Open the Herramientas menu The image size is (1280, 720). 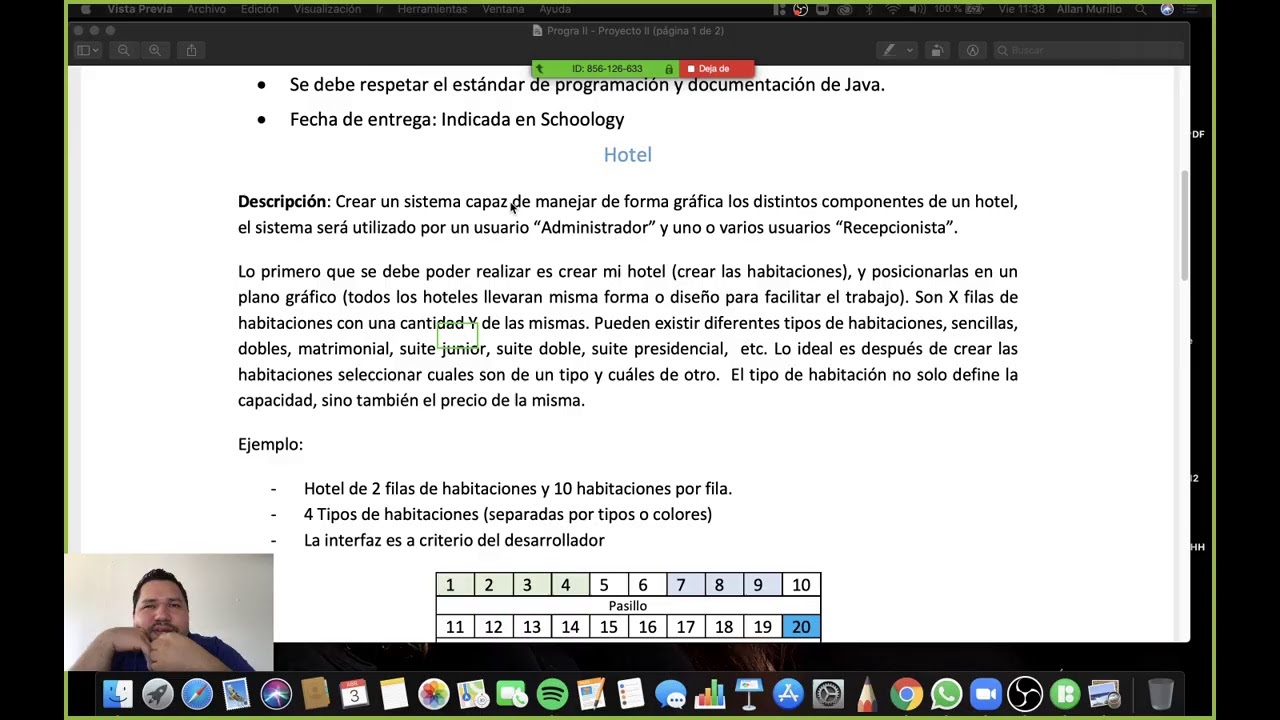pyautogui.click(x=432, y=9)
